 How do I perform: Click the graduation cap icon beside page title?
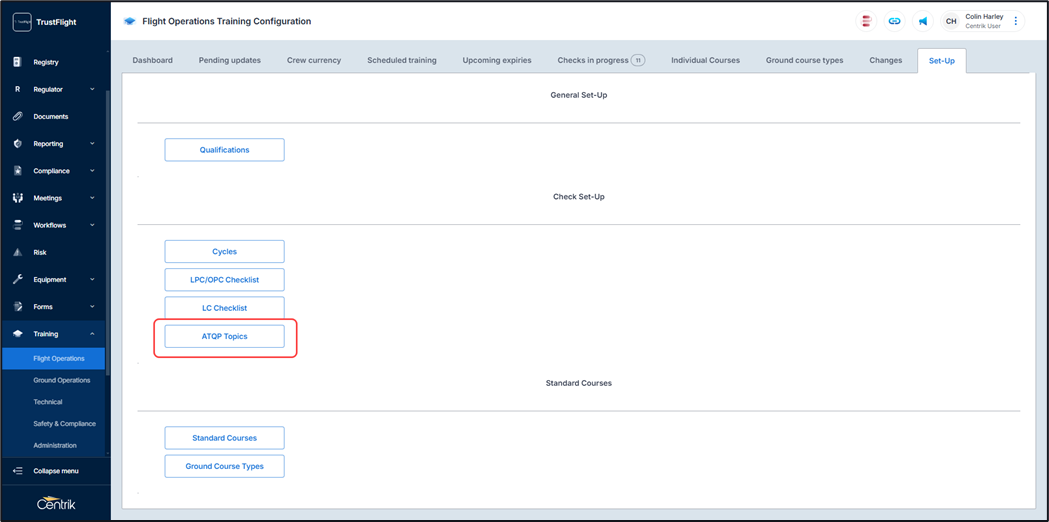[x=130, y=21]
